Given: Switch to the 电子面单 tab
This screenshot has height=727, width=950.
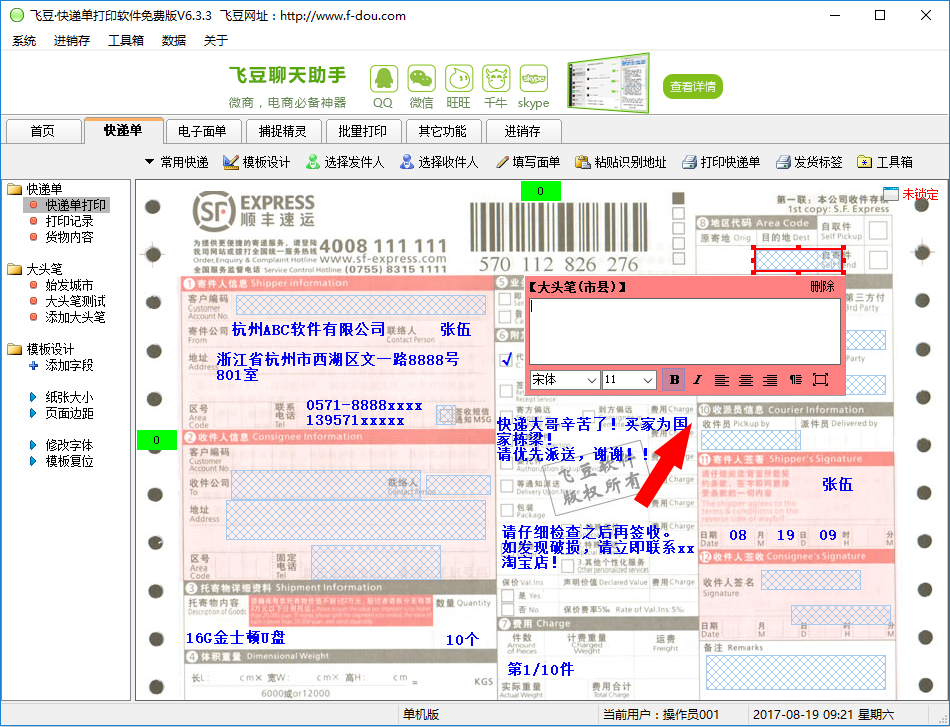Looking at the screenshot, I should (202, 131).
